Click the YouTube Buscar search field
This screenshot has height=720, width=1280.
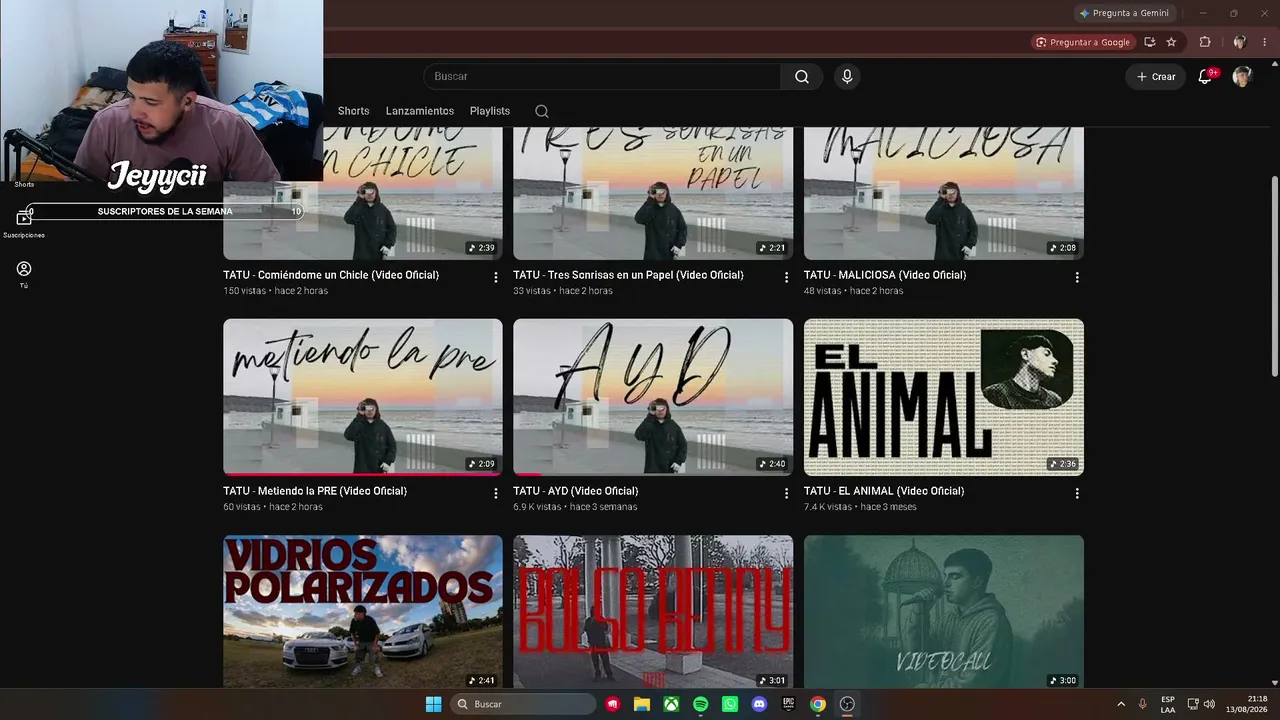602,77
